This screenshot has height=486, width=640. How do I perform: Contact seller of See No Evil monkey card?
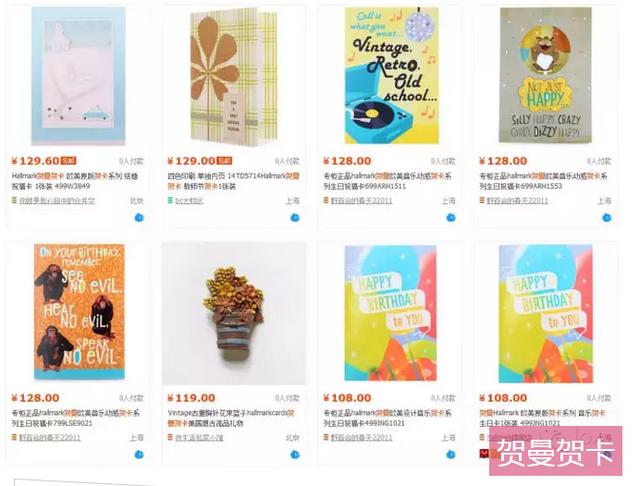[139, 455]
